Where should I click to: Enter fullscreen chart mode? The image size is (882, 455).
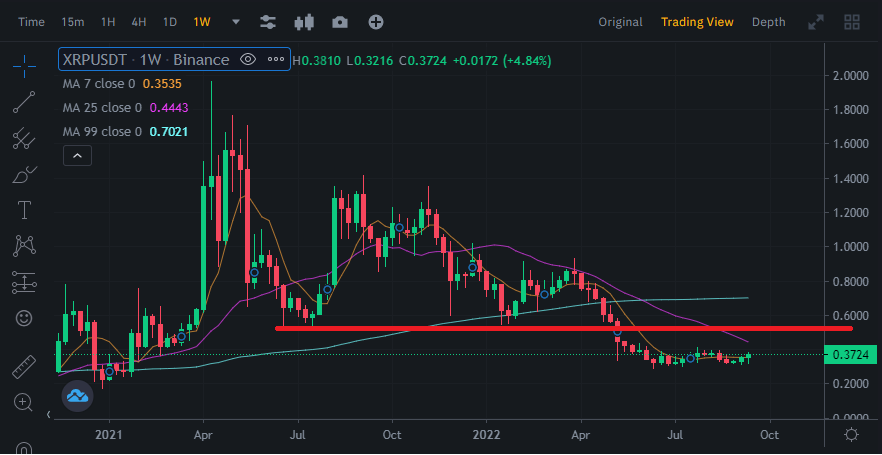(816, 22)
